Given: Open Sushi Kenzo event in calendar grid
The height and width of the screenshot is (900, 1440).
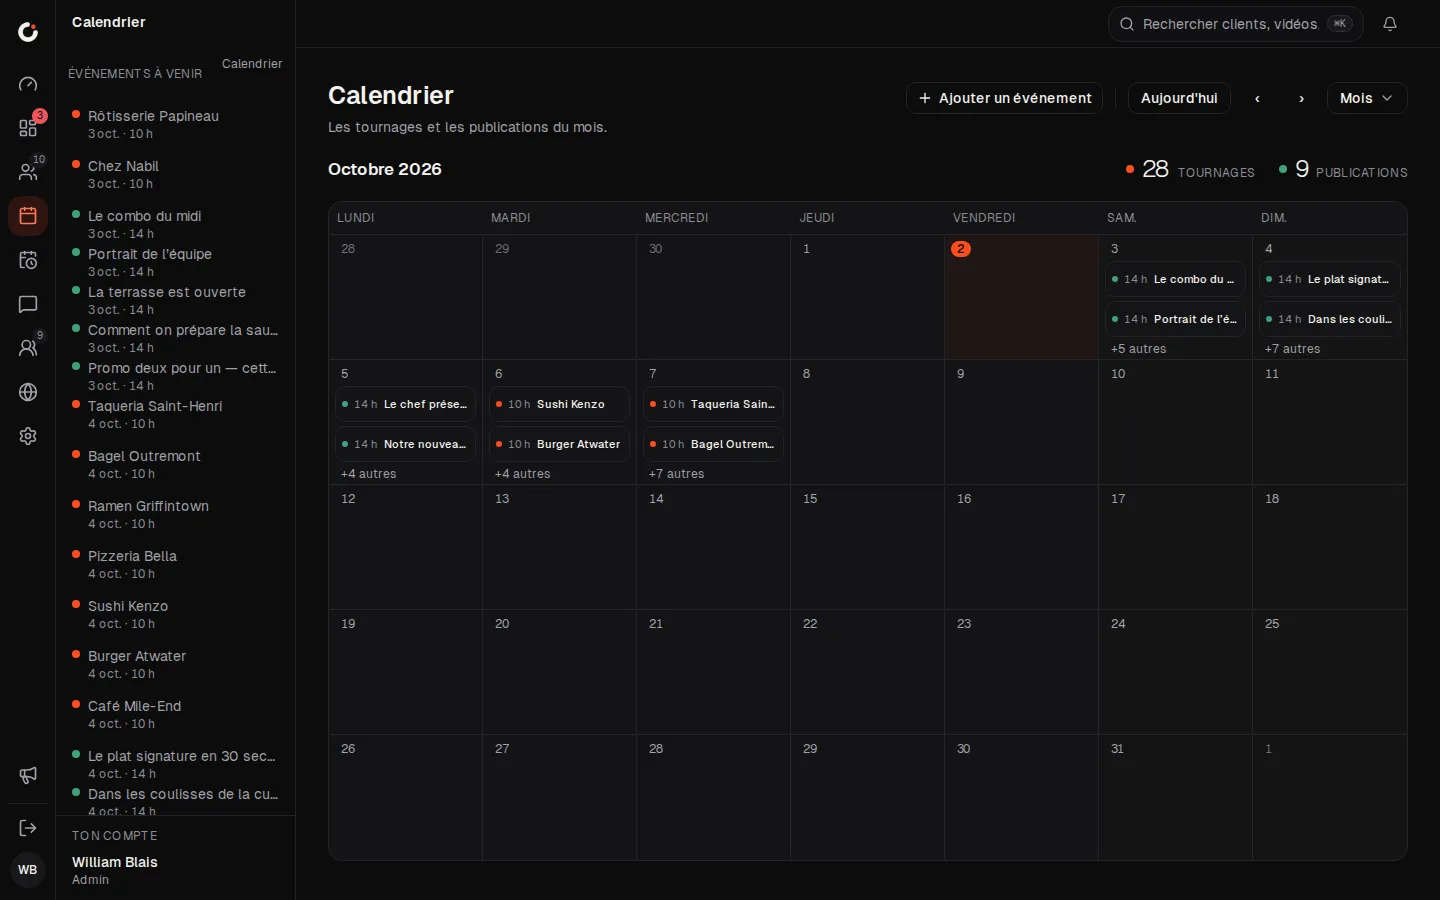Looking at the screenshot, I should point(560,404).
